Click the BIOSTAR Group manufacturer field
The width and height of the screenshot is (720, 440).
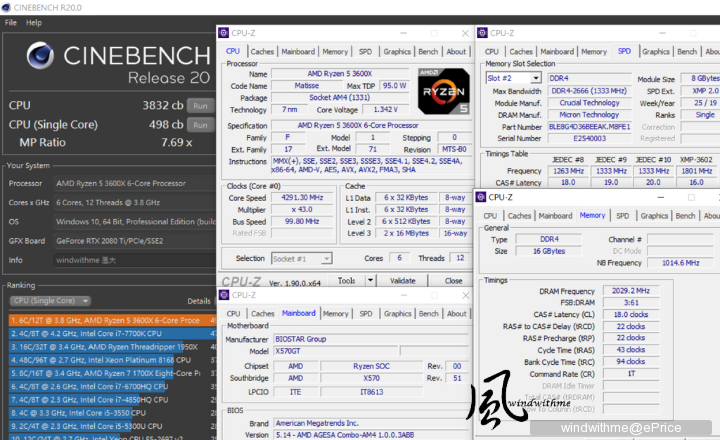point(371,339)
